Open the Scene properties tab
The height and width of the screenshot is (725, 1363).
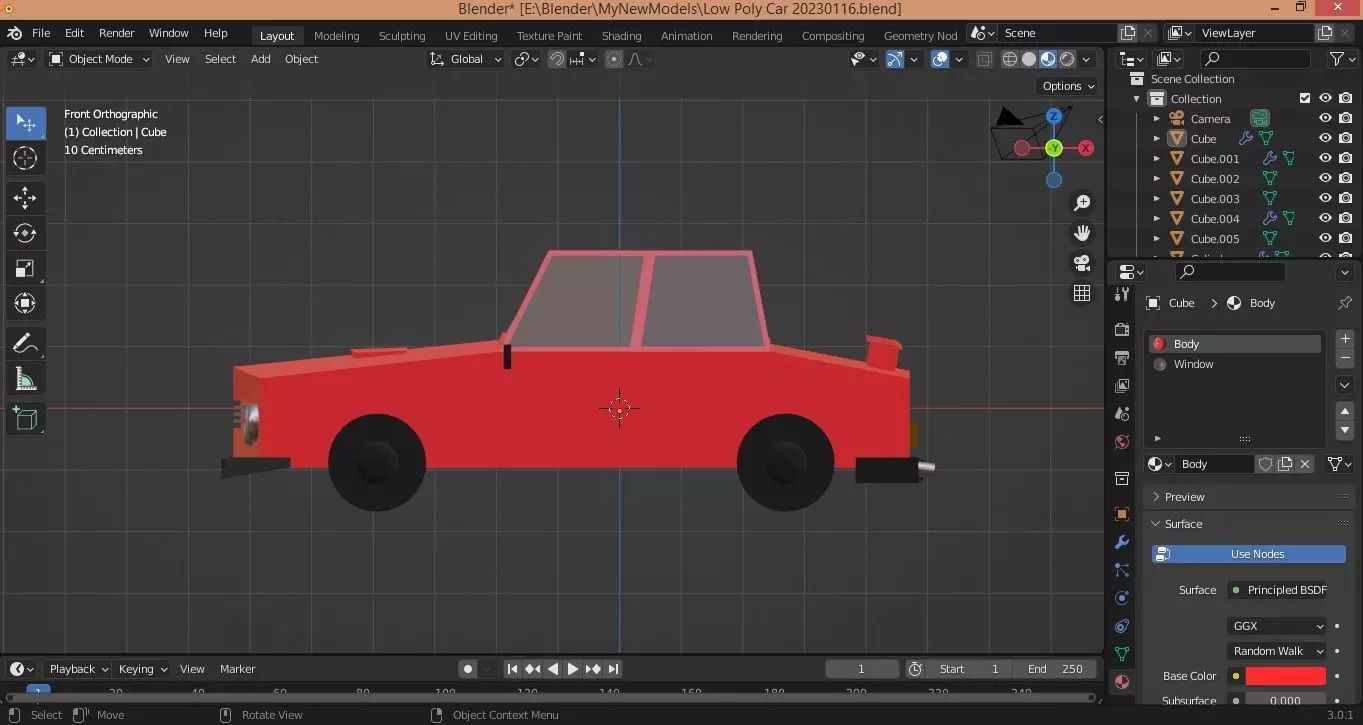[1122, 414]
